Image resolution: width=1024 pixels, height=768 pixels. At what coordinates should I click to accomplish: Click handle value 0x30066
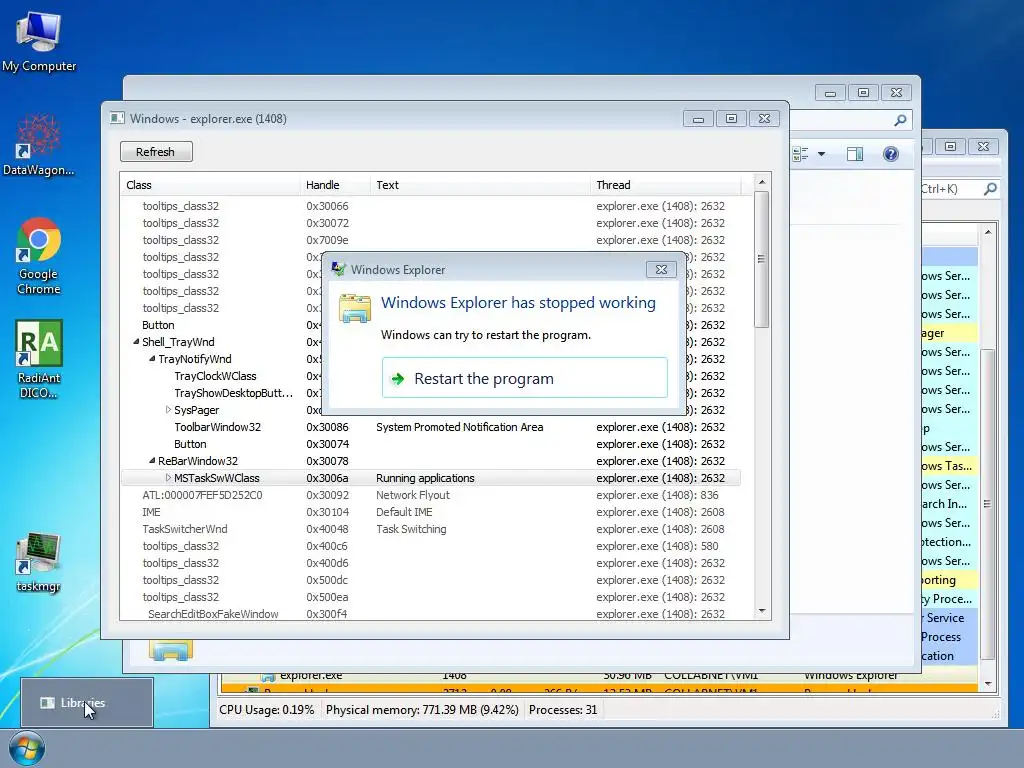327,206
